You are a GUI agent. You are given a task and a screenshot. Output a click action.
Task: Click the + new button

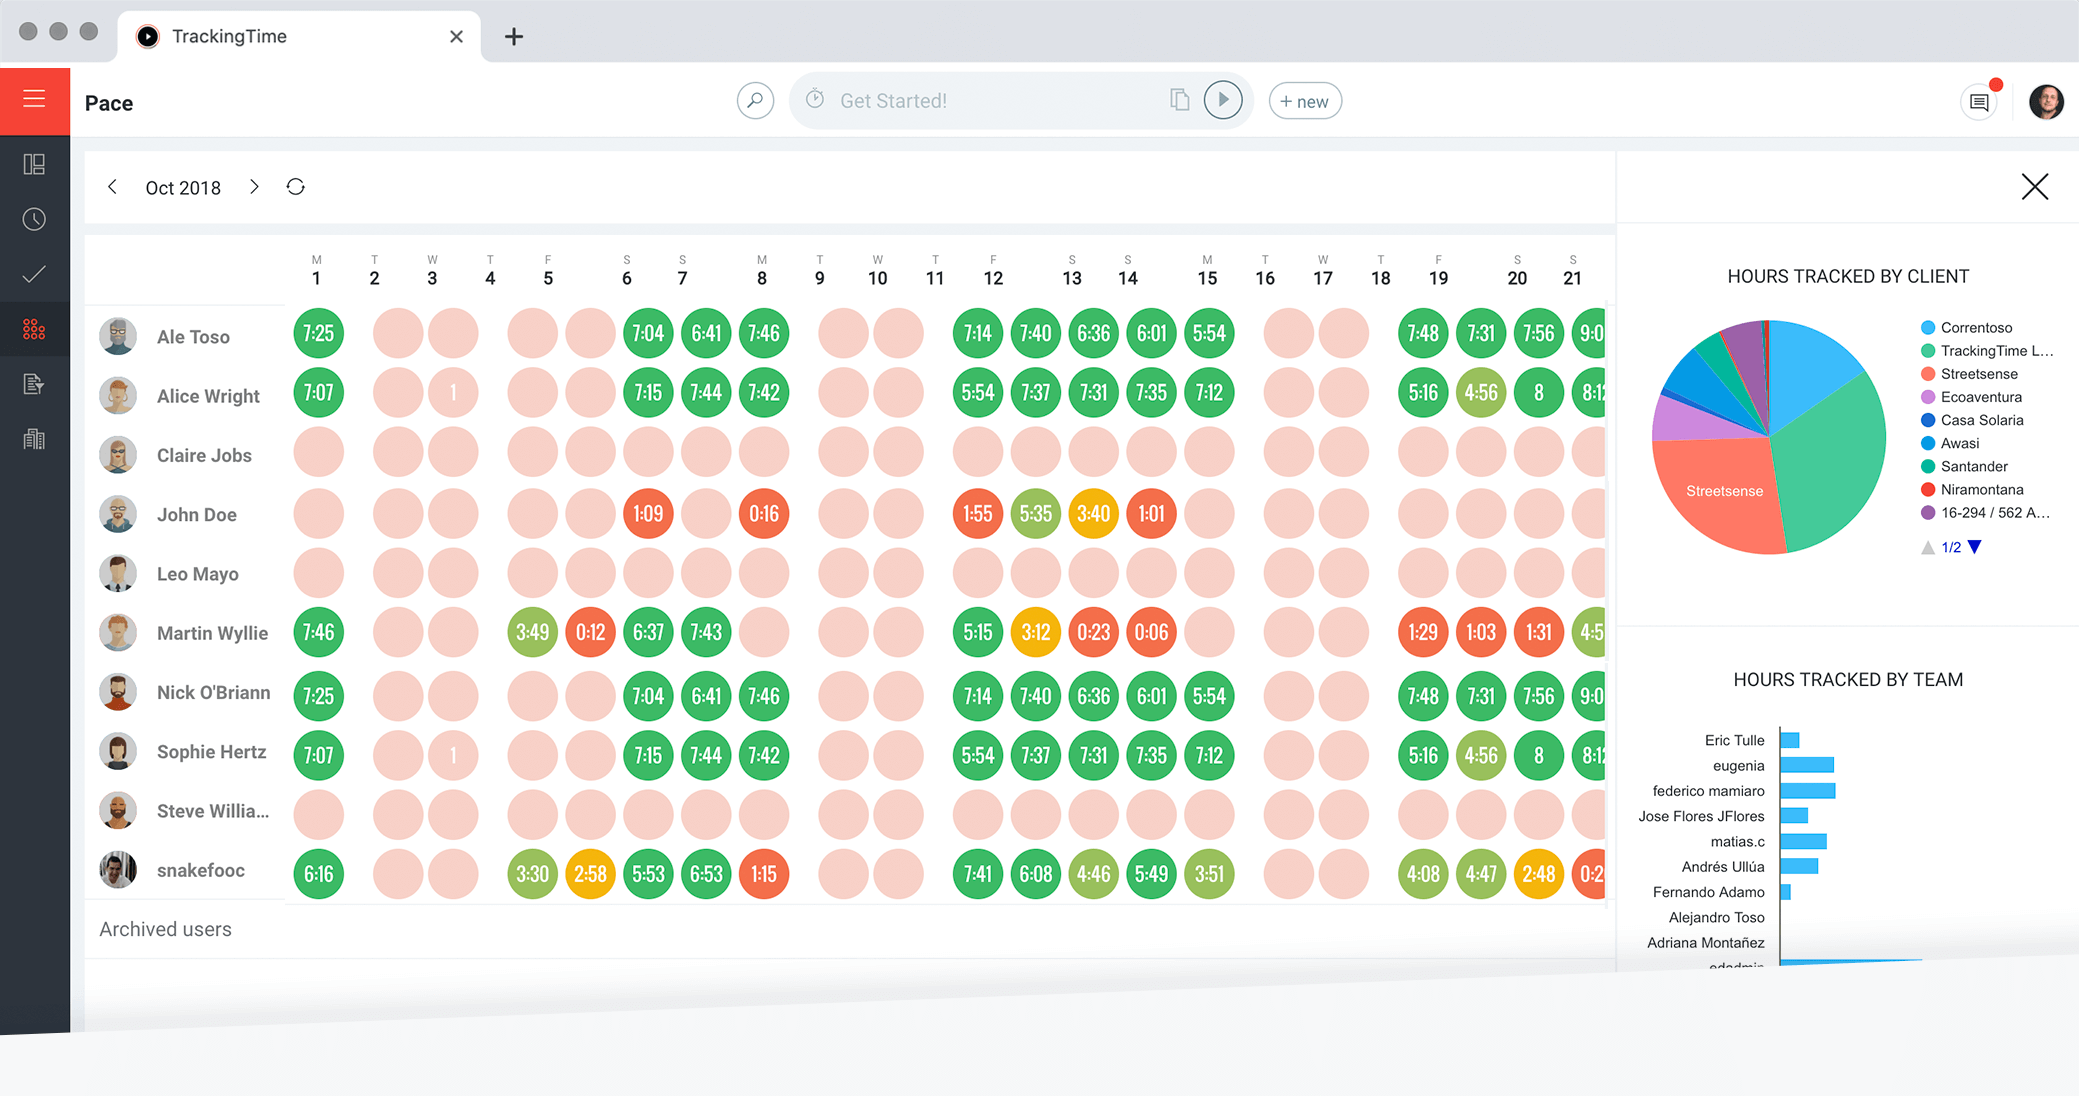pos(1305,101)
